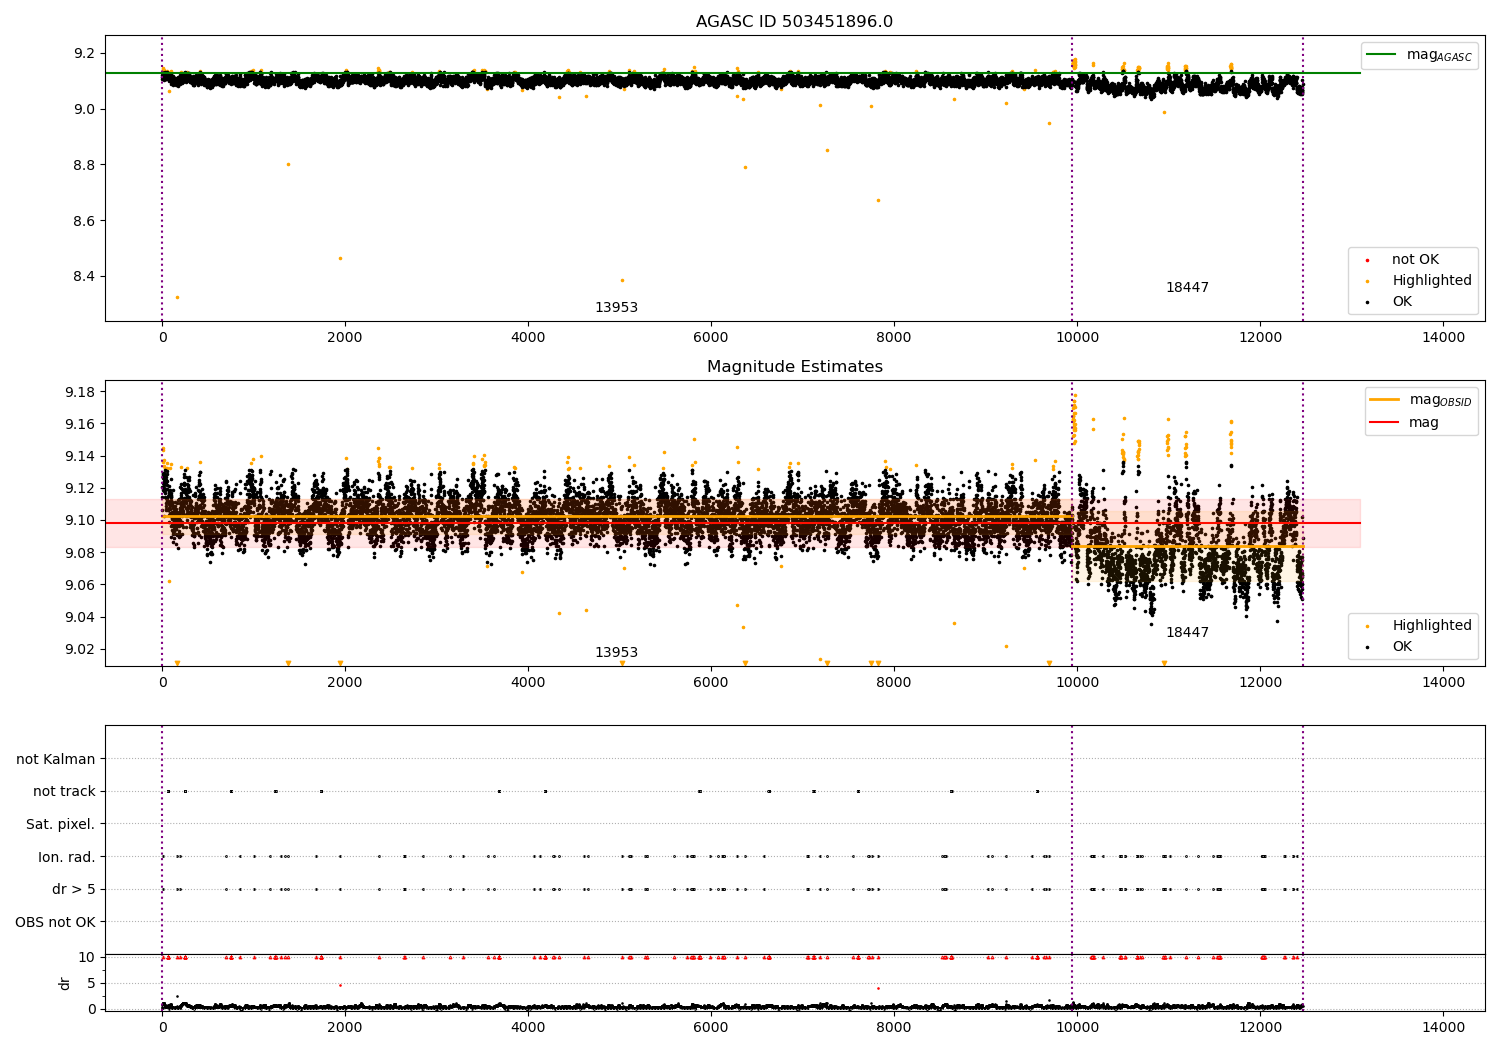Click 'Highlighted' legend entry in middle plot
The width and height of the screenshot is (1500, 1050).
(x=1419, y=626)
